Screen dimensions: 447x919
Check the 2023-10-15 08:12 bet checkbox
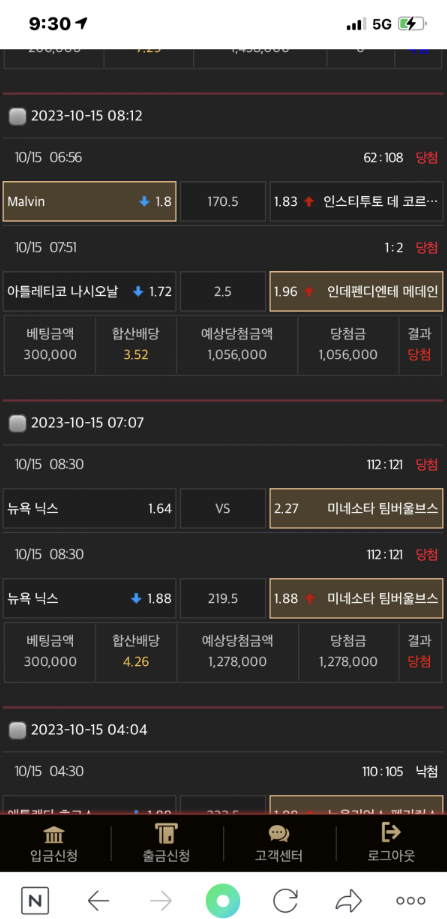(x=18, y=116)
